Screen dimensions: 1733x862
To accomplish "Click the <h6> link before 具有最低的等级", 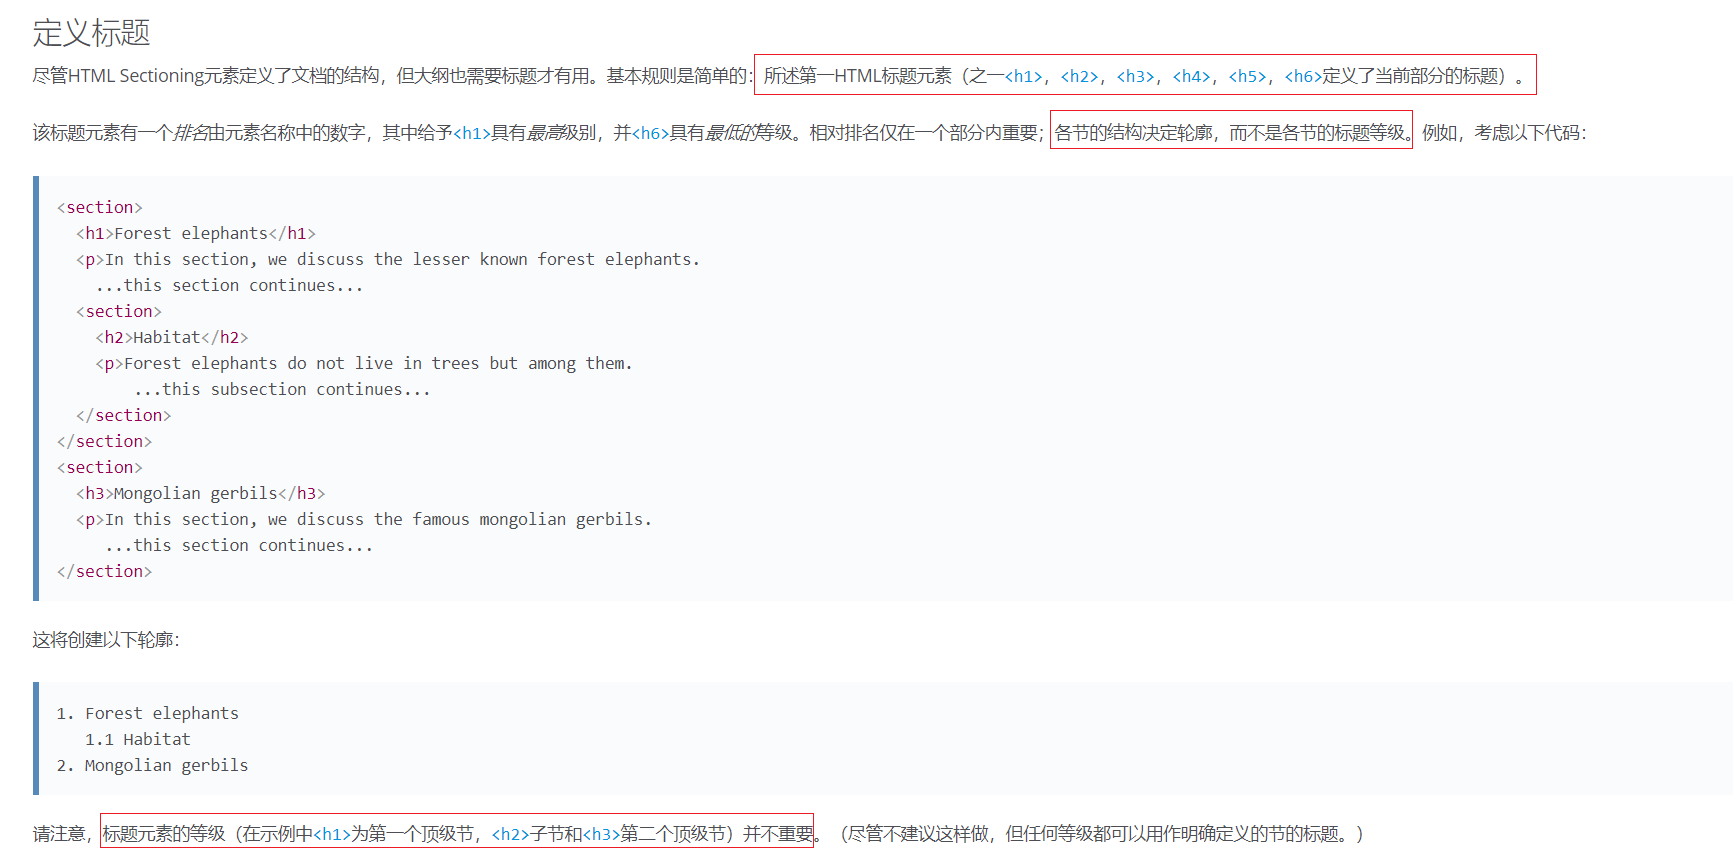I will [650, 133].
